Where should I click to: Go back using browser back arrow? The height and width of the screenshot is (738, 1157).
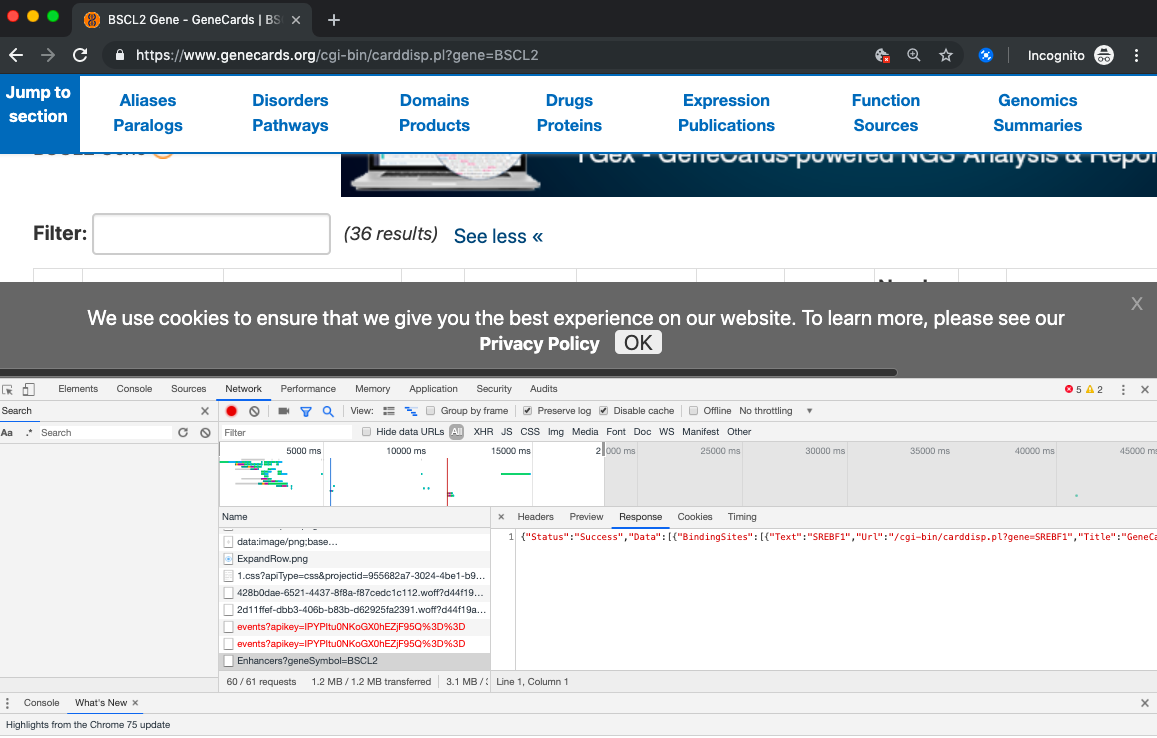(15, 55)
